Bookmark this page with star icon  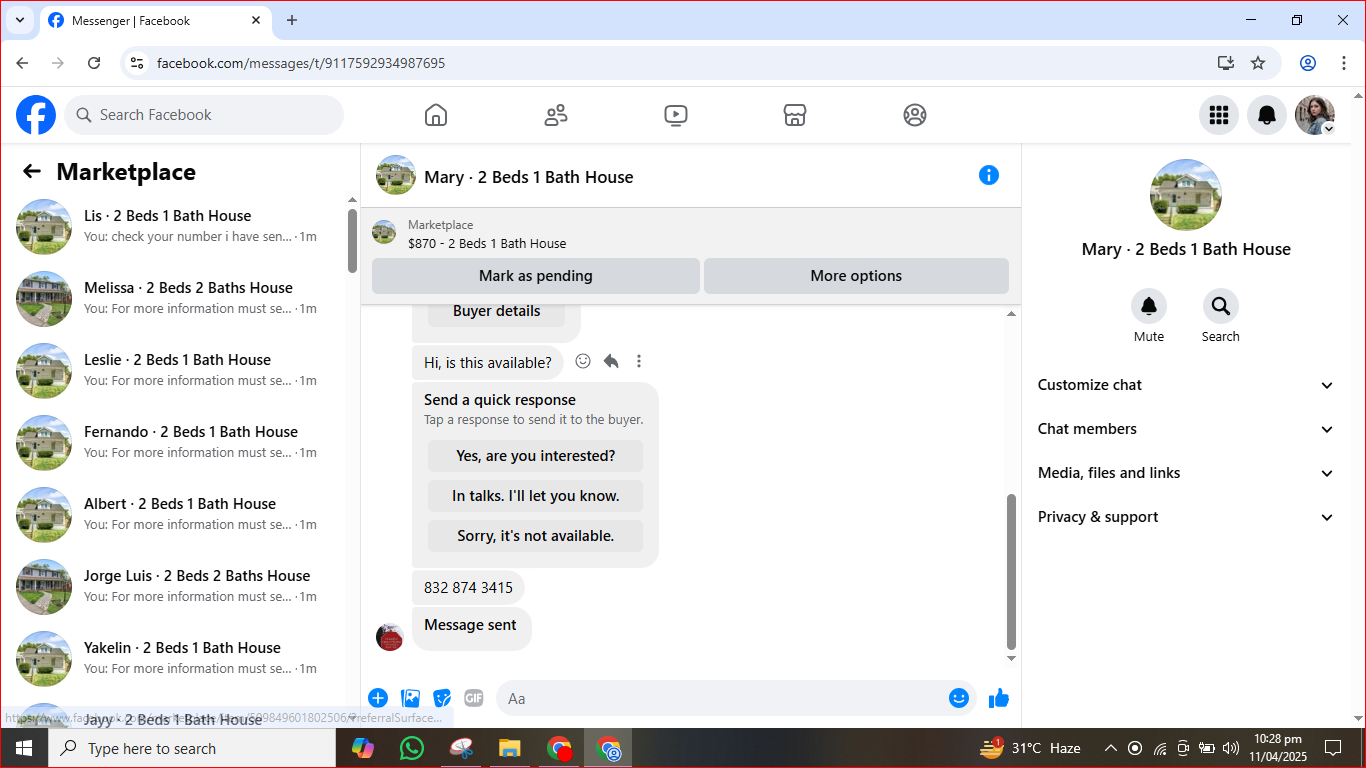[1258, 63]
